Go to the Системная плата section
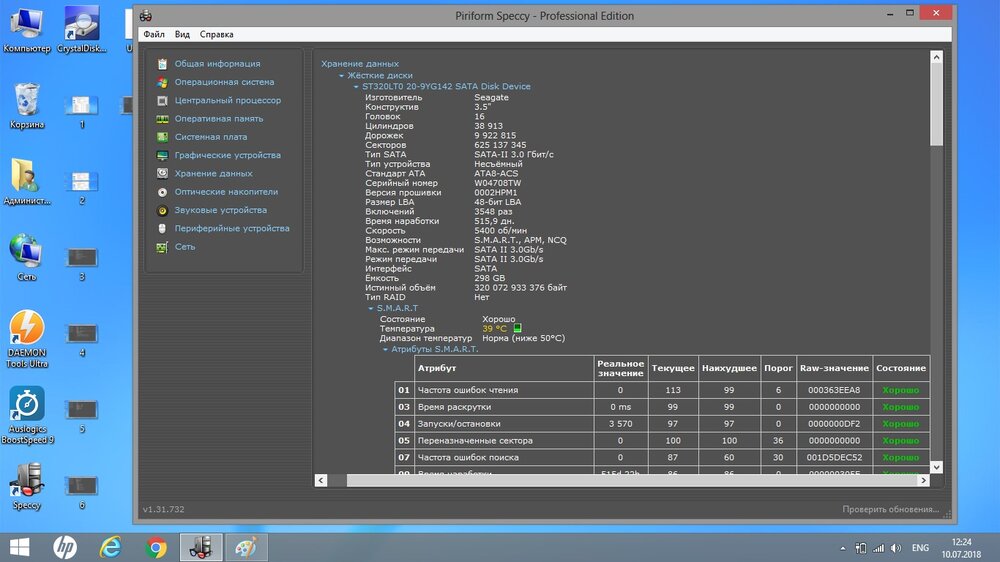 click(x=210, y=137)
